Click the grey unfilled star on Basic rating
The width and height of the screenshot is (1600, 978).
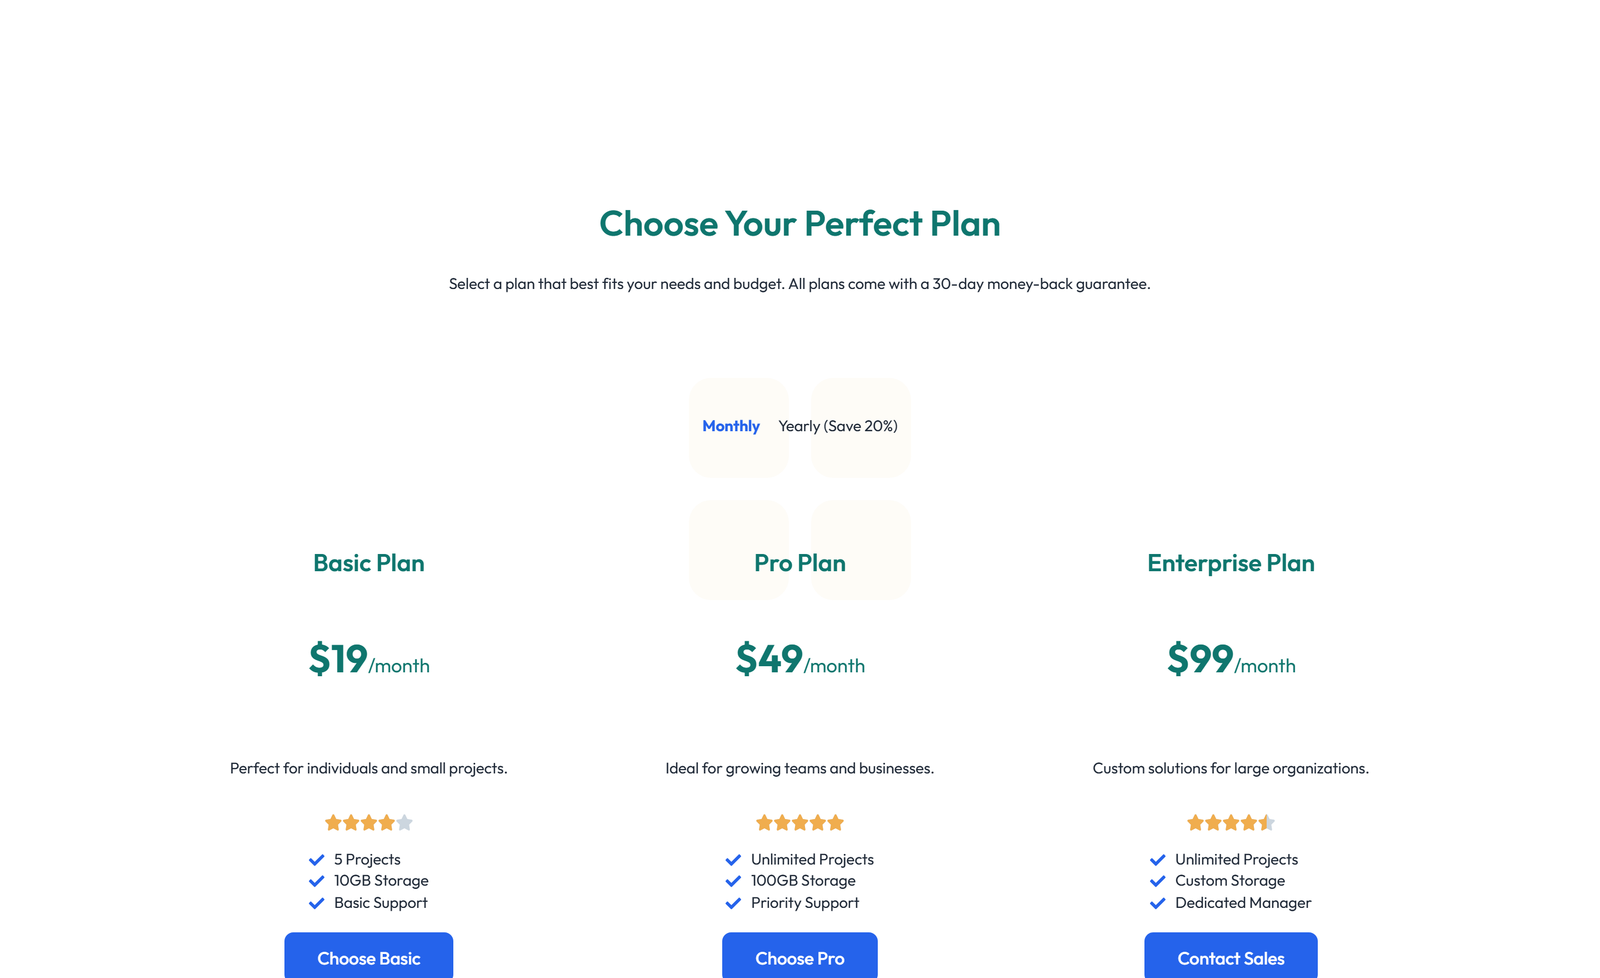pos(404,822)
